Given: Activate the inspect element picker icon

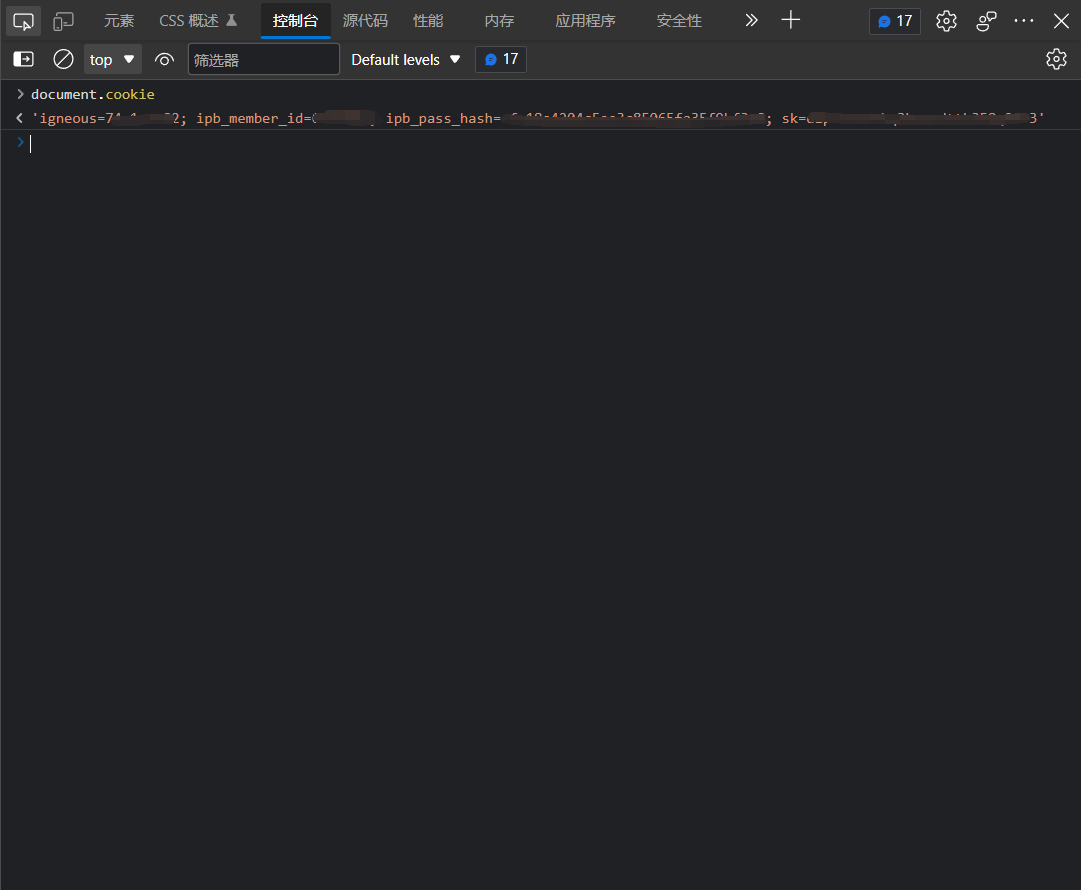Looking at the screenshot, I should [x=23, y=21].
